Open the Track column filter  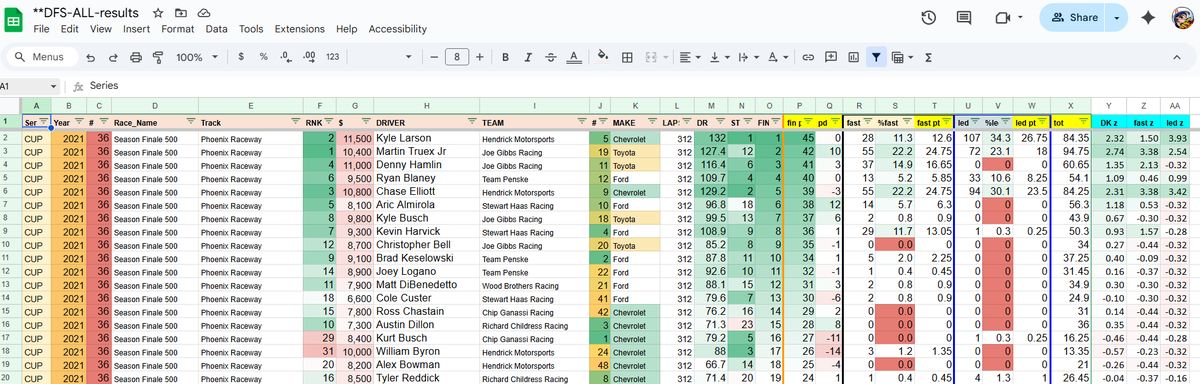coord(295,122)
